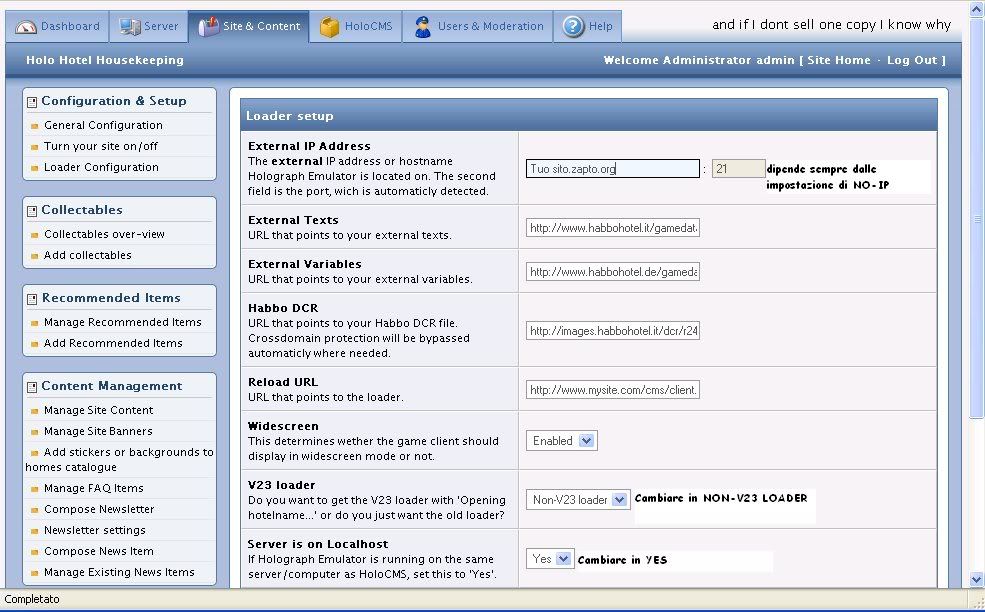Focus the External Variables URL field
This screenshot has height=612, width=985.
coord(612,271)
